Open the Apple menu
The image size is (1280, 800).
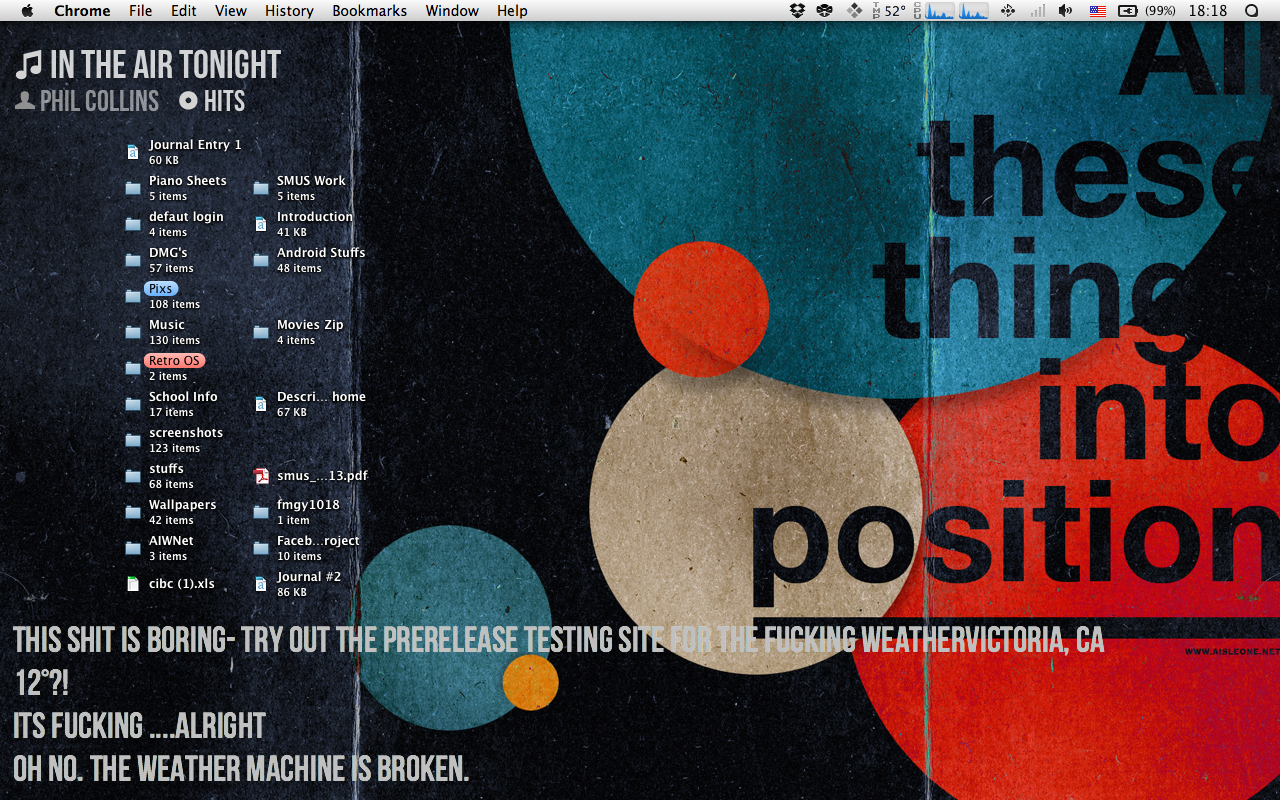[27, 11]
